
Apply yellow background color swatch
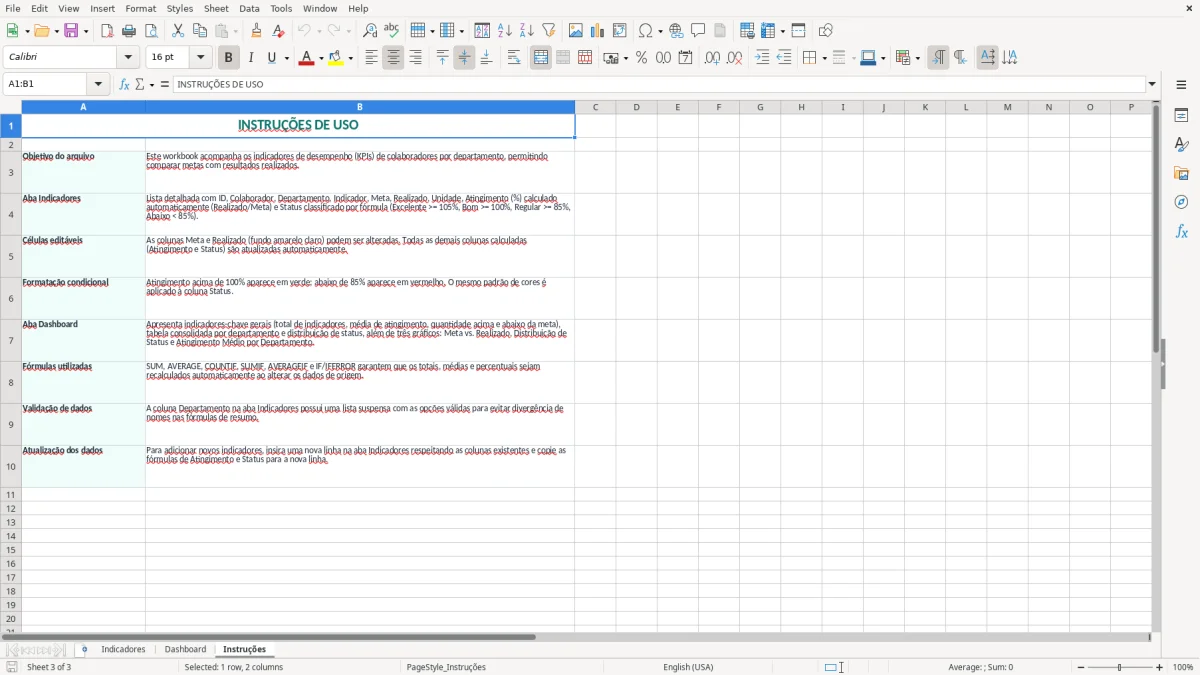[x=337, y=58]
